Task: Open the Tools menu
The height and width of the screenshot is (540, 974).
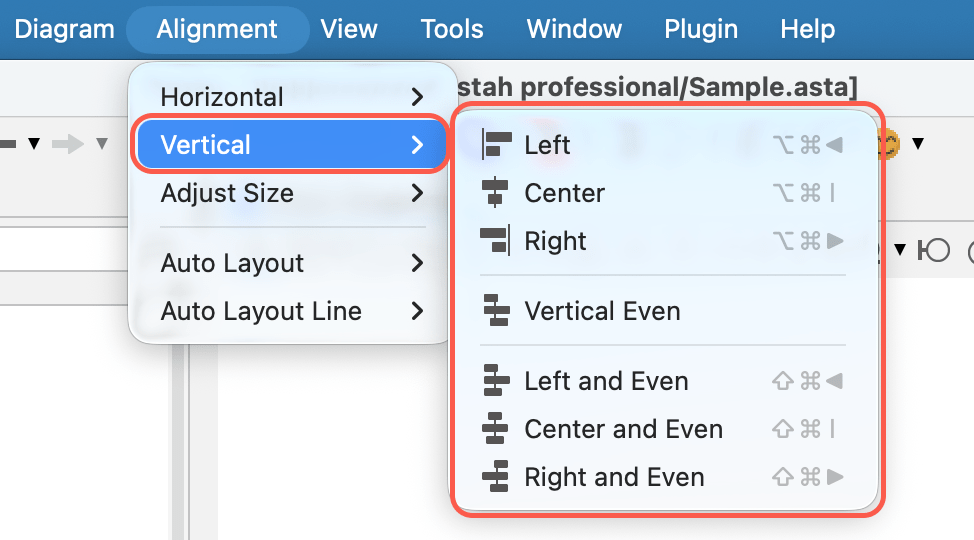Action: pyautogui.click(x=452, y=29)
